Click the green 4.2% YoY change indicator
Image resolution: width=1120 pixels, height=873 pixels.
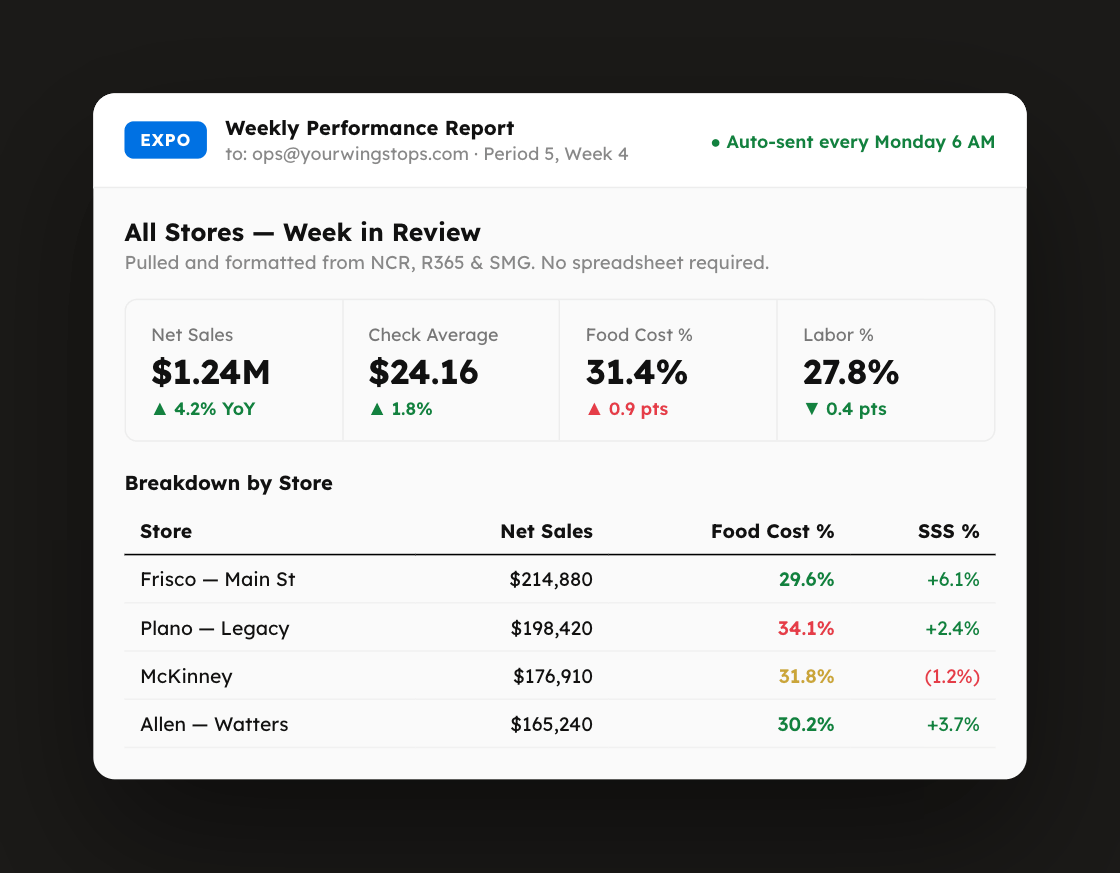click(204, 409)
